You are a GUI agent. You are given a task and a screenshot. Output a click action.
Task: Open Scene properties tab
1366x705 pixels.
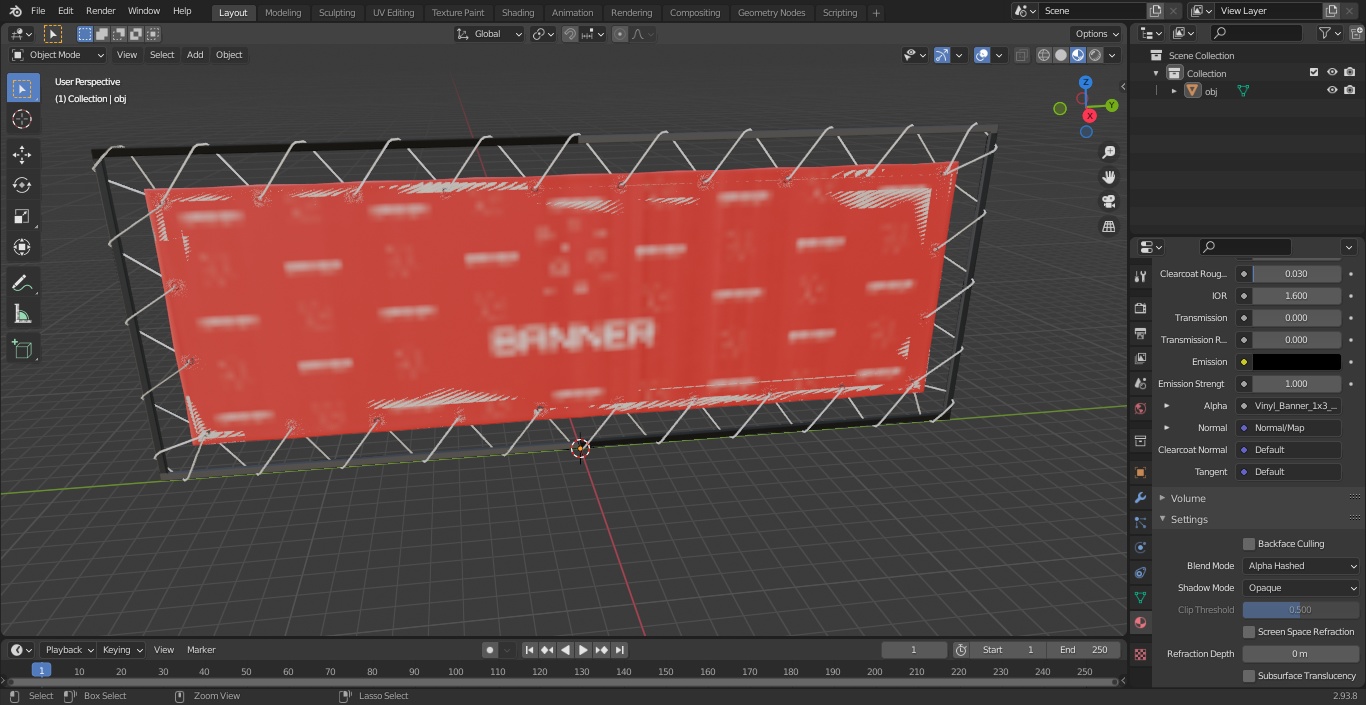point(1140,383)
